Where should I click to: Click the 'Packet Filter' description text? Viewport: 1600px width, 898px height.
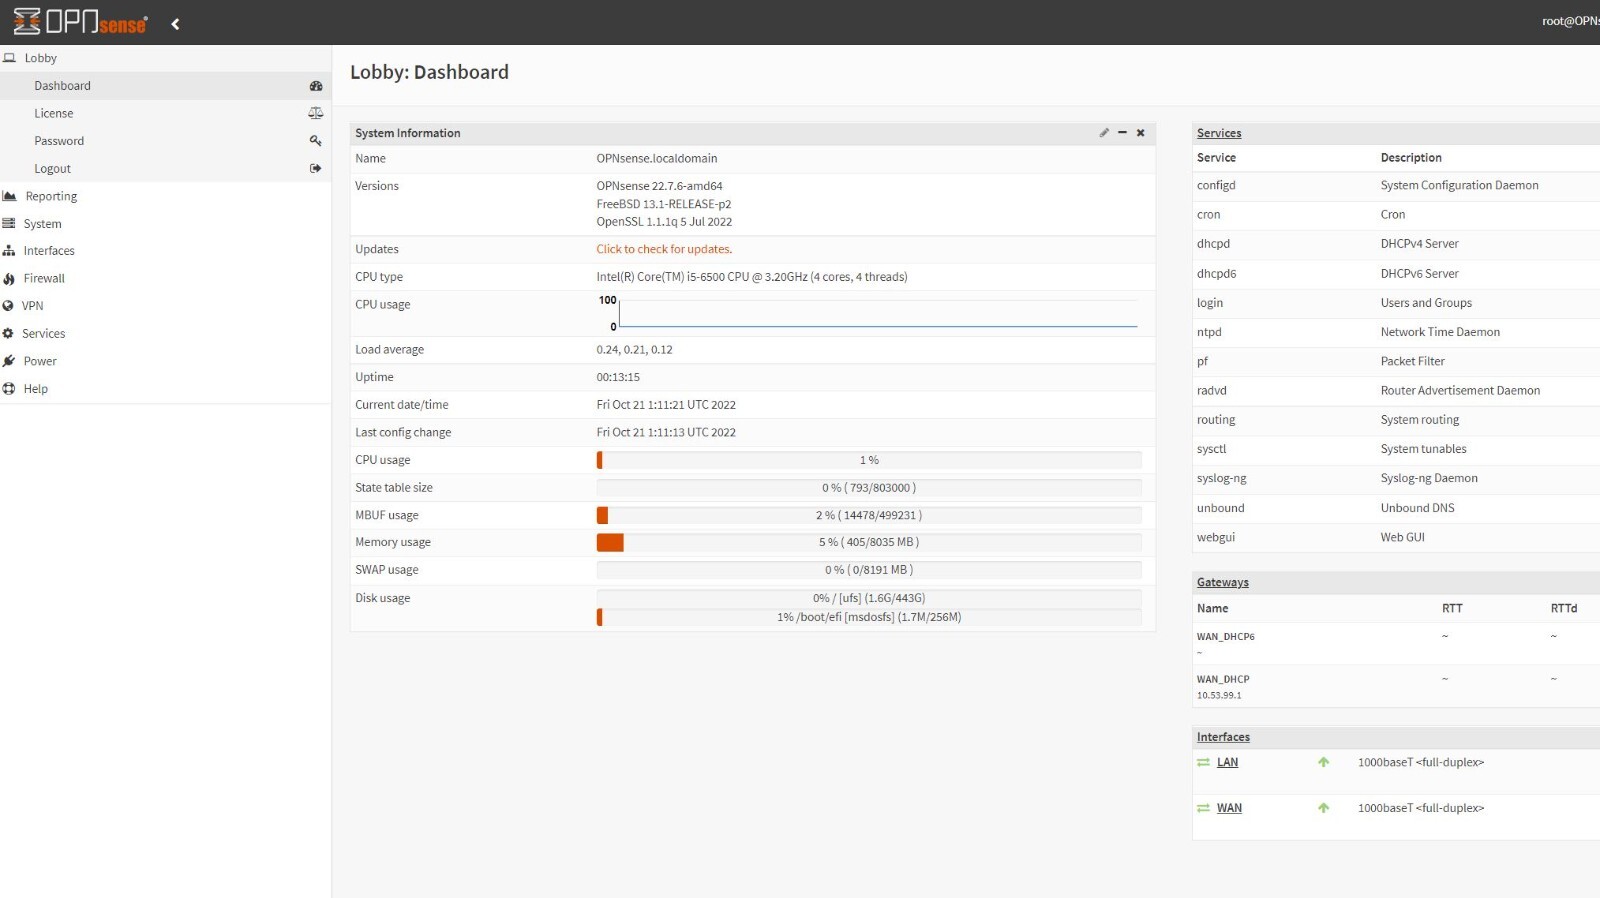1412,361
